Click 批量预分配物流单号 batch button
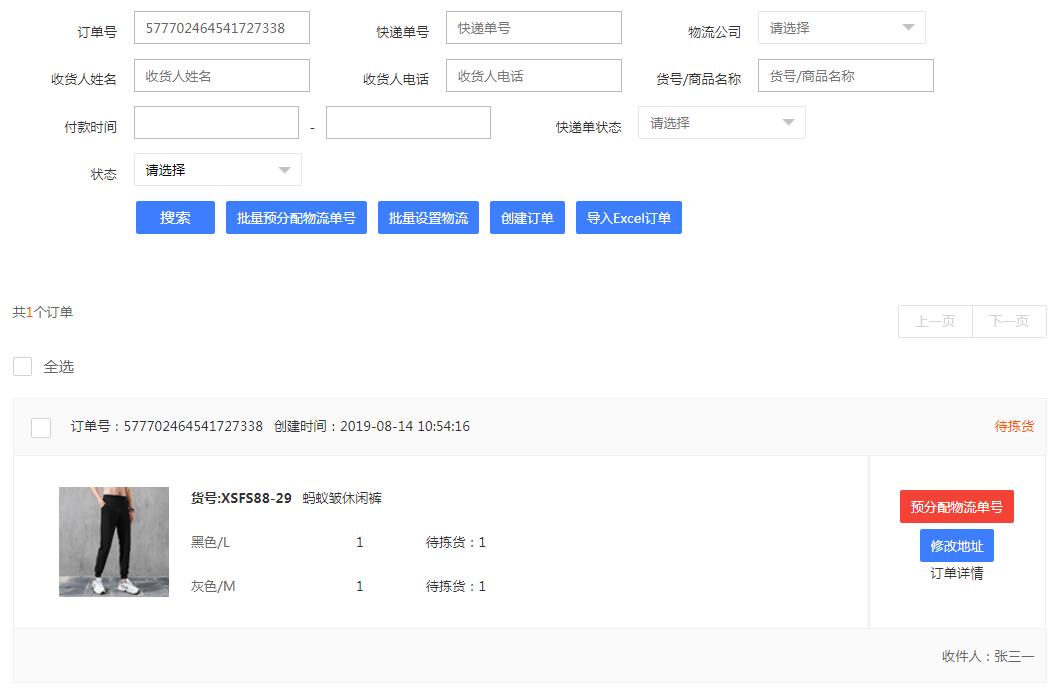The height and width of the screenshot is (689, 1059). [x=295, y=217]
